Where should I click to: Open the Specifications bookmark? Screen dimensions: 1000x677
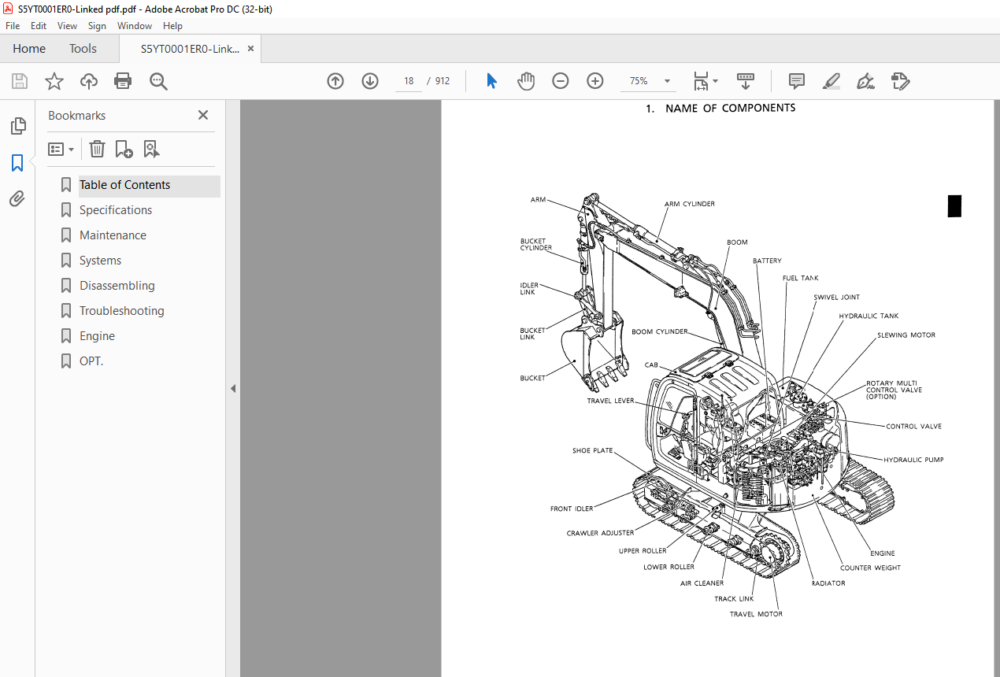tap(115, 210)
